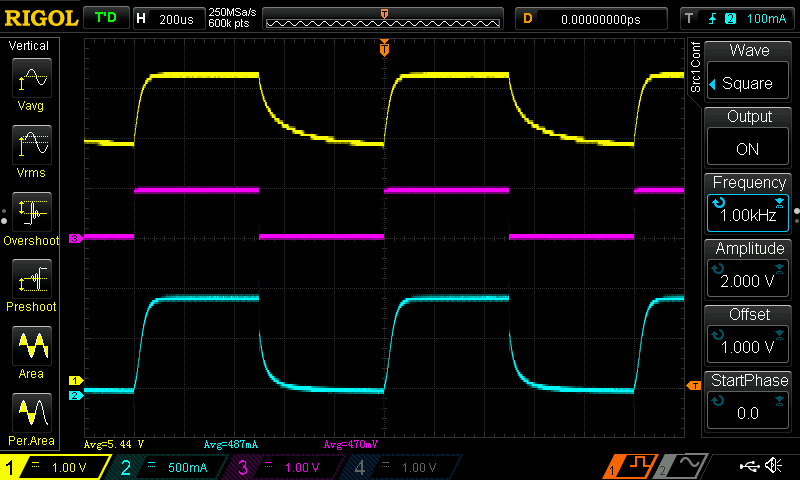Click the USB connection status icon

coord(748,466)
